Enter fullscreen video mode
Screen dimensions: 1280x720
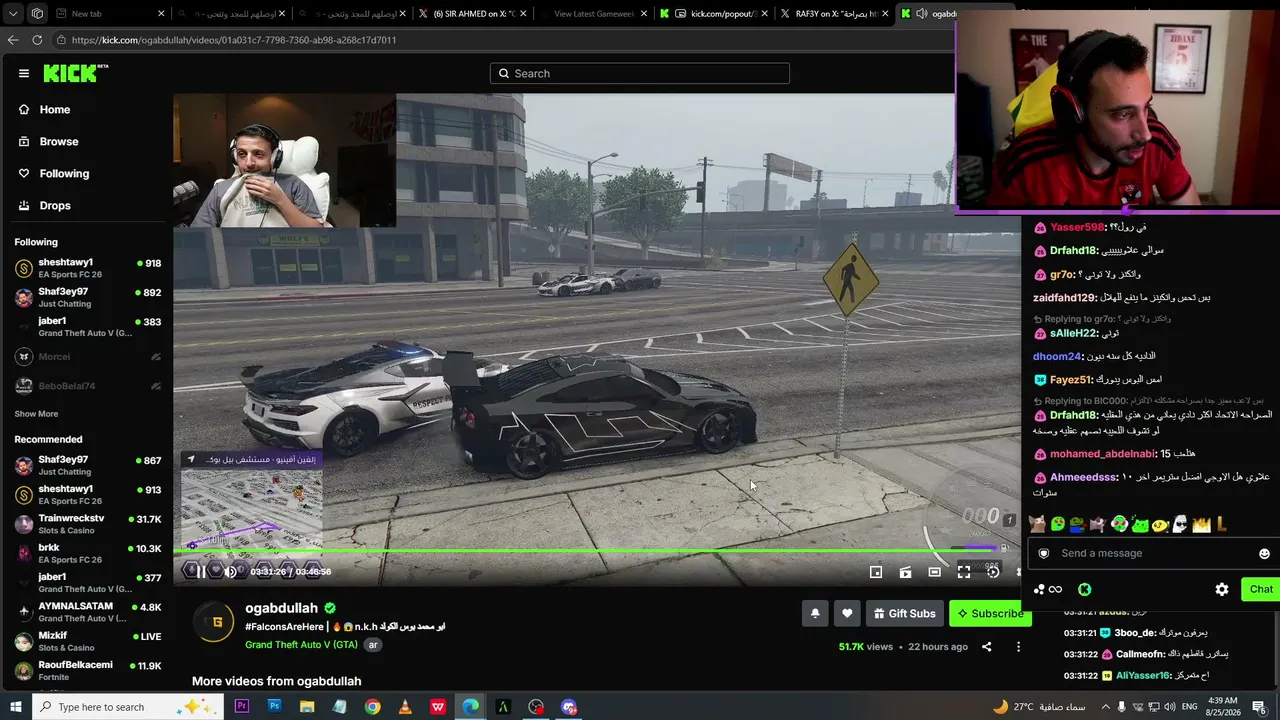pos(963,572)
